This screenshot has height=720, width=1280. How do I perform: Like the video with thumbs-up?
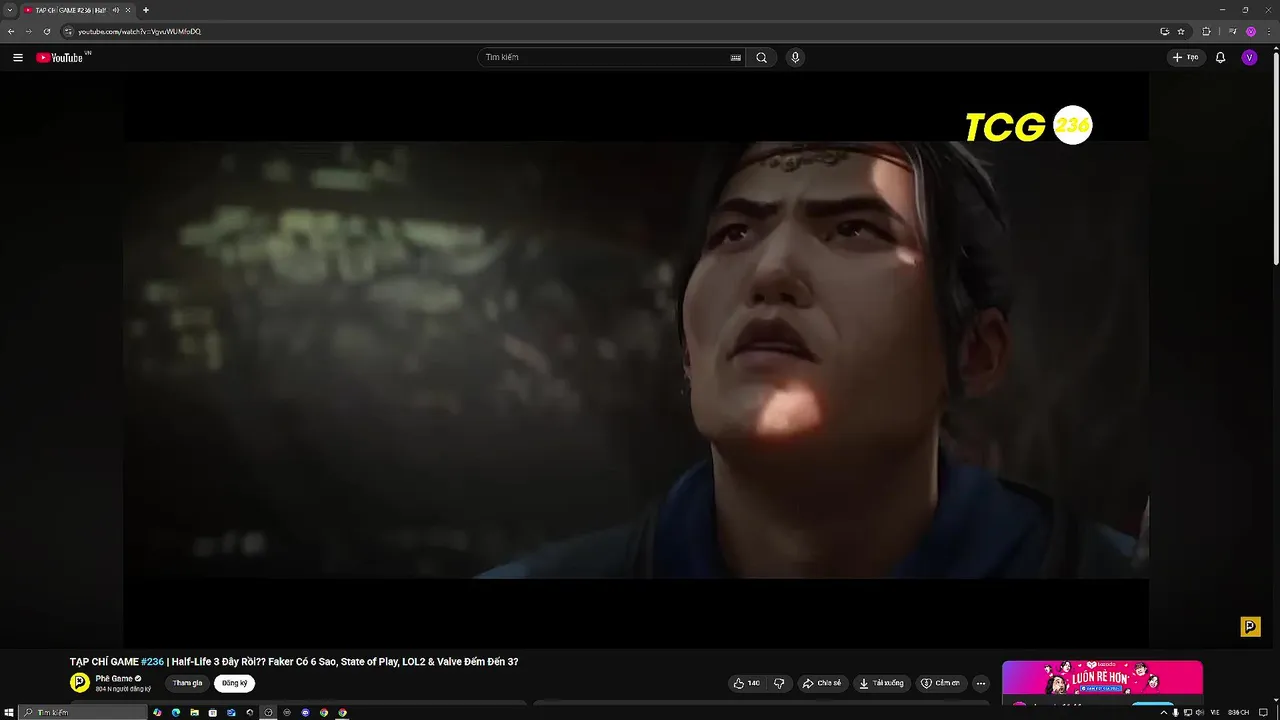747,683
